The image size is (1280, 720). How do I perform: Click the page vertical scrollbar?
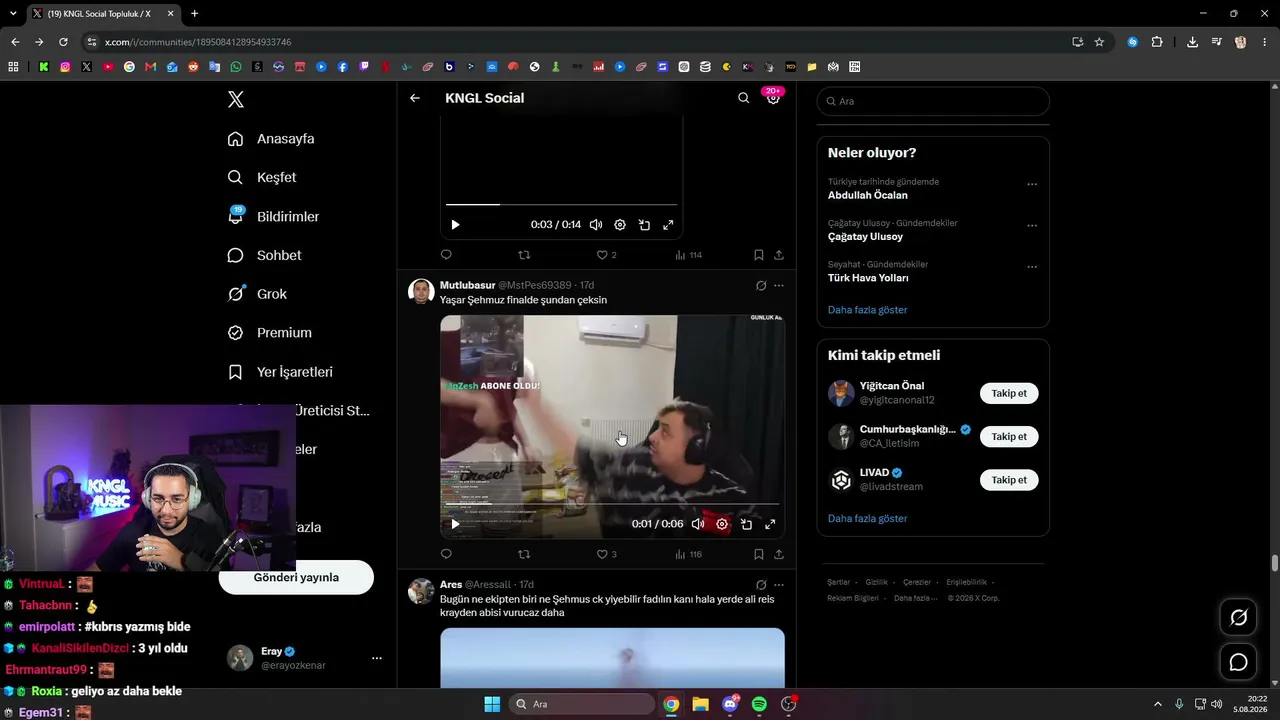1274,562
